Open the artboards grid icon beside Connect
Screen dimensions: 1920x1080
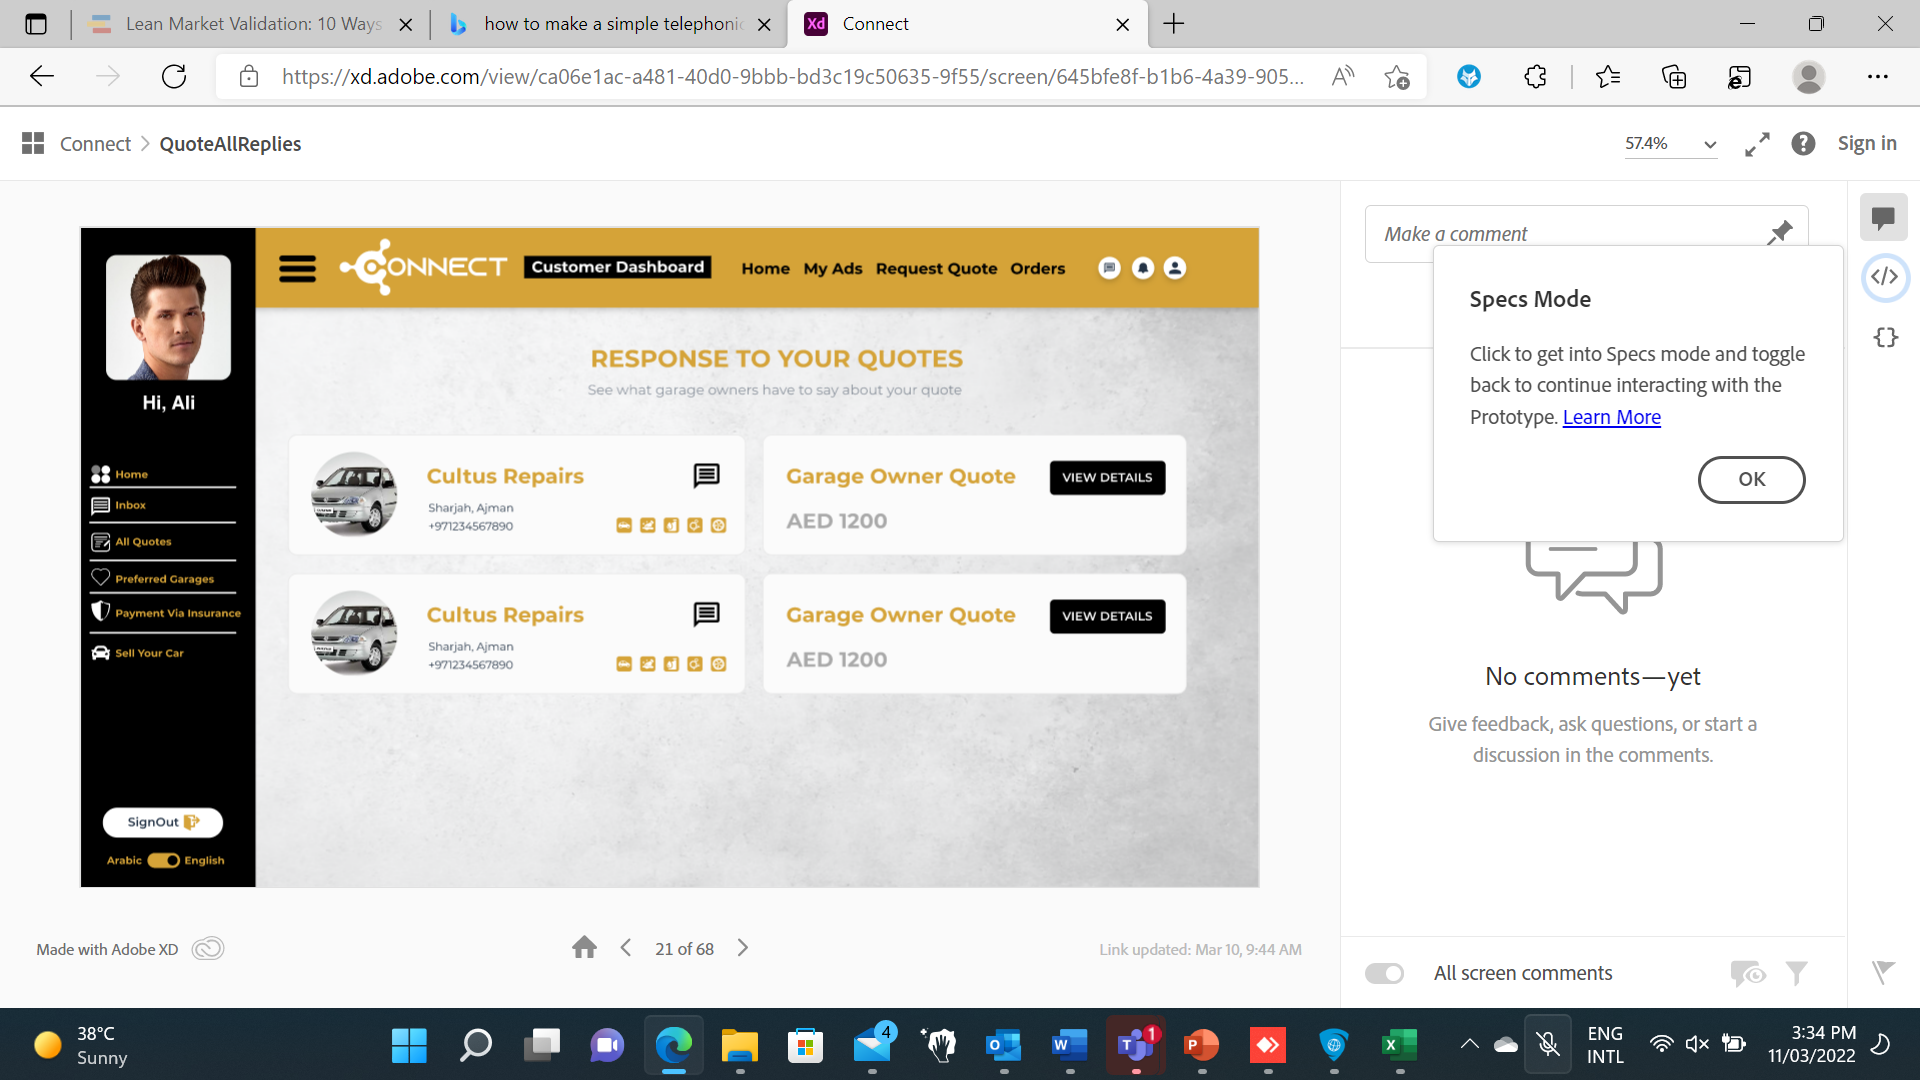(33, 144)
